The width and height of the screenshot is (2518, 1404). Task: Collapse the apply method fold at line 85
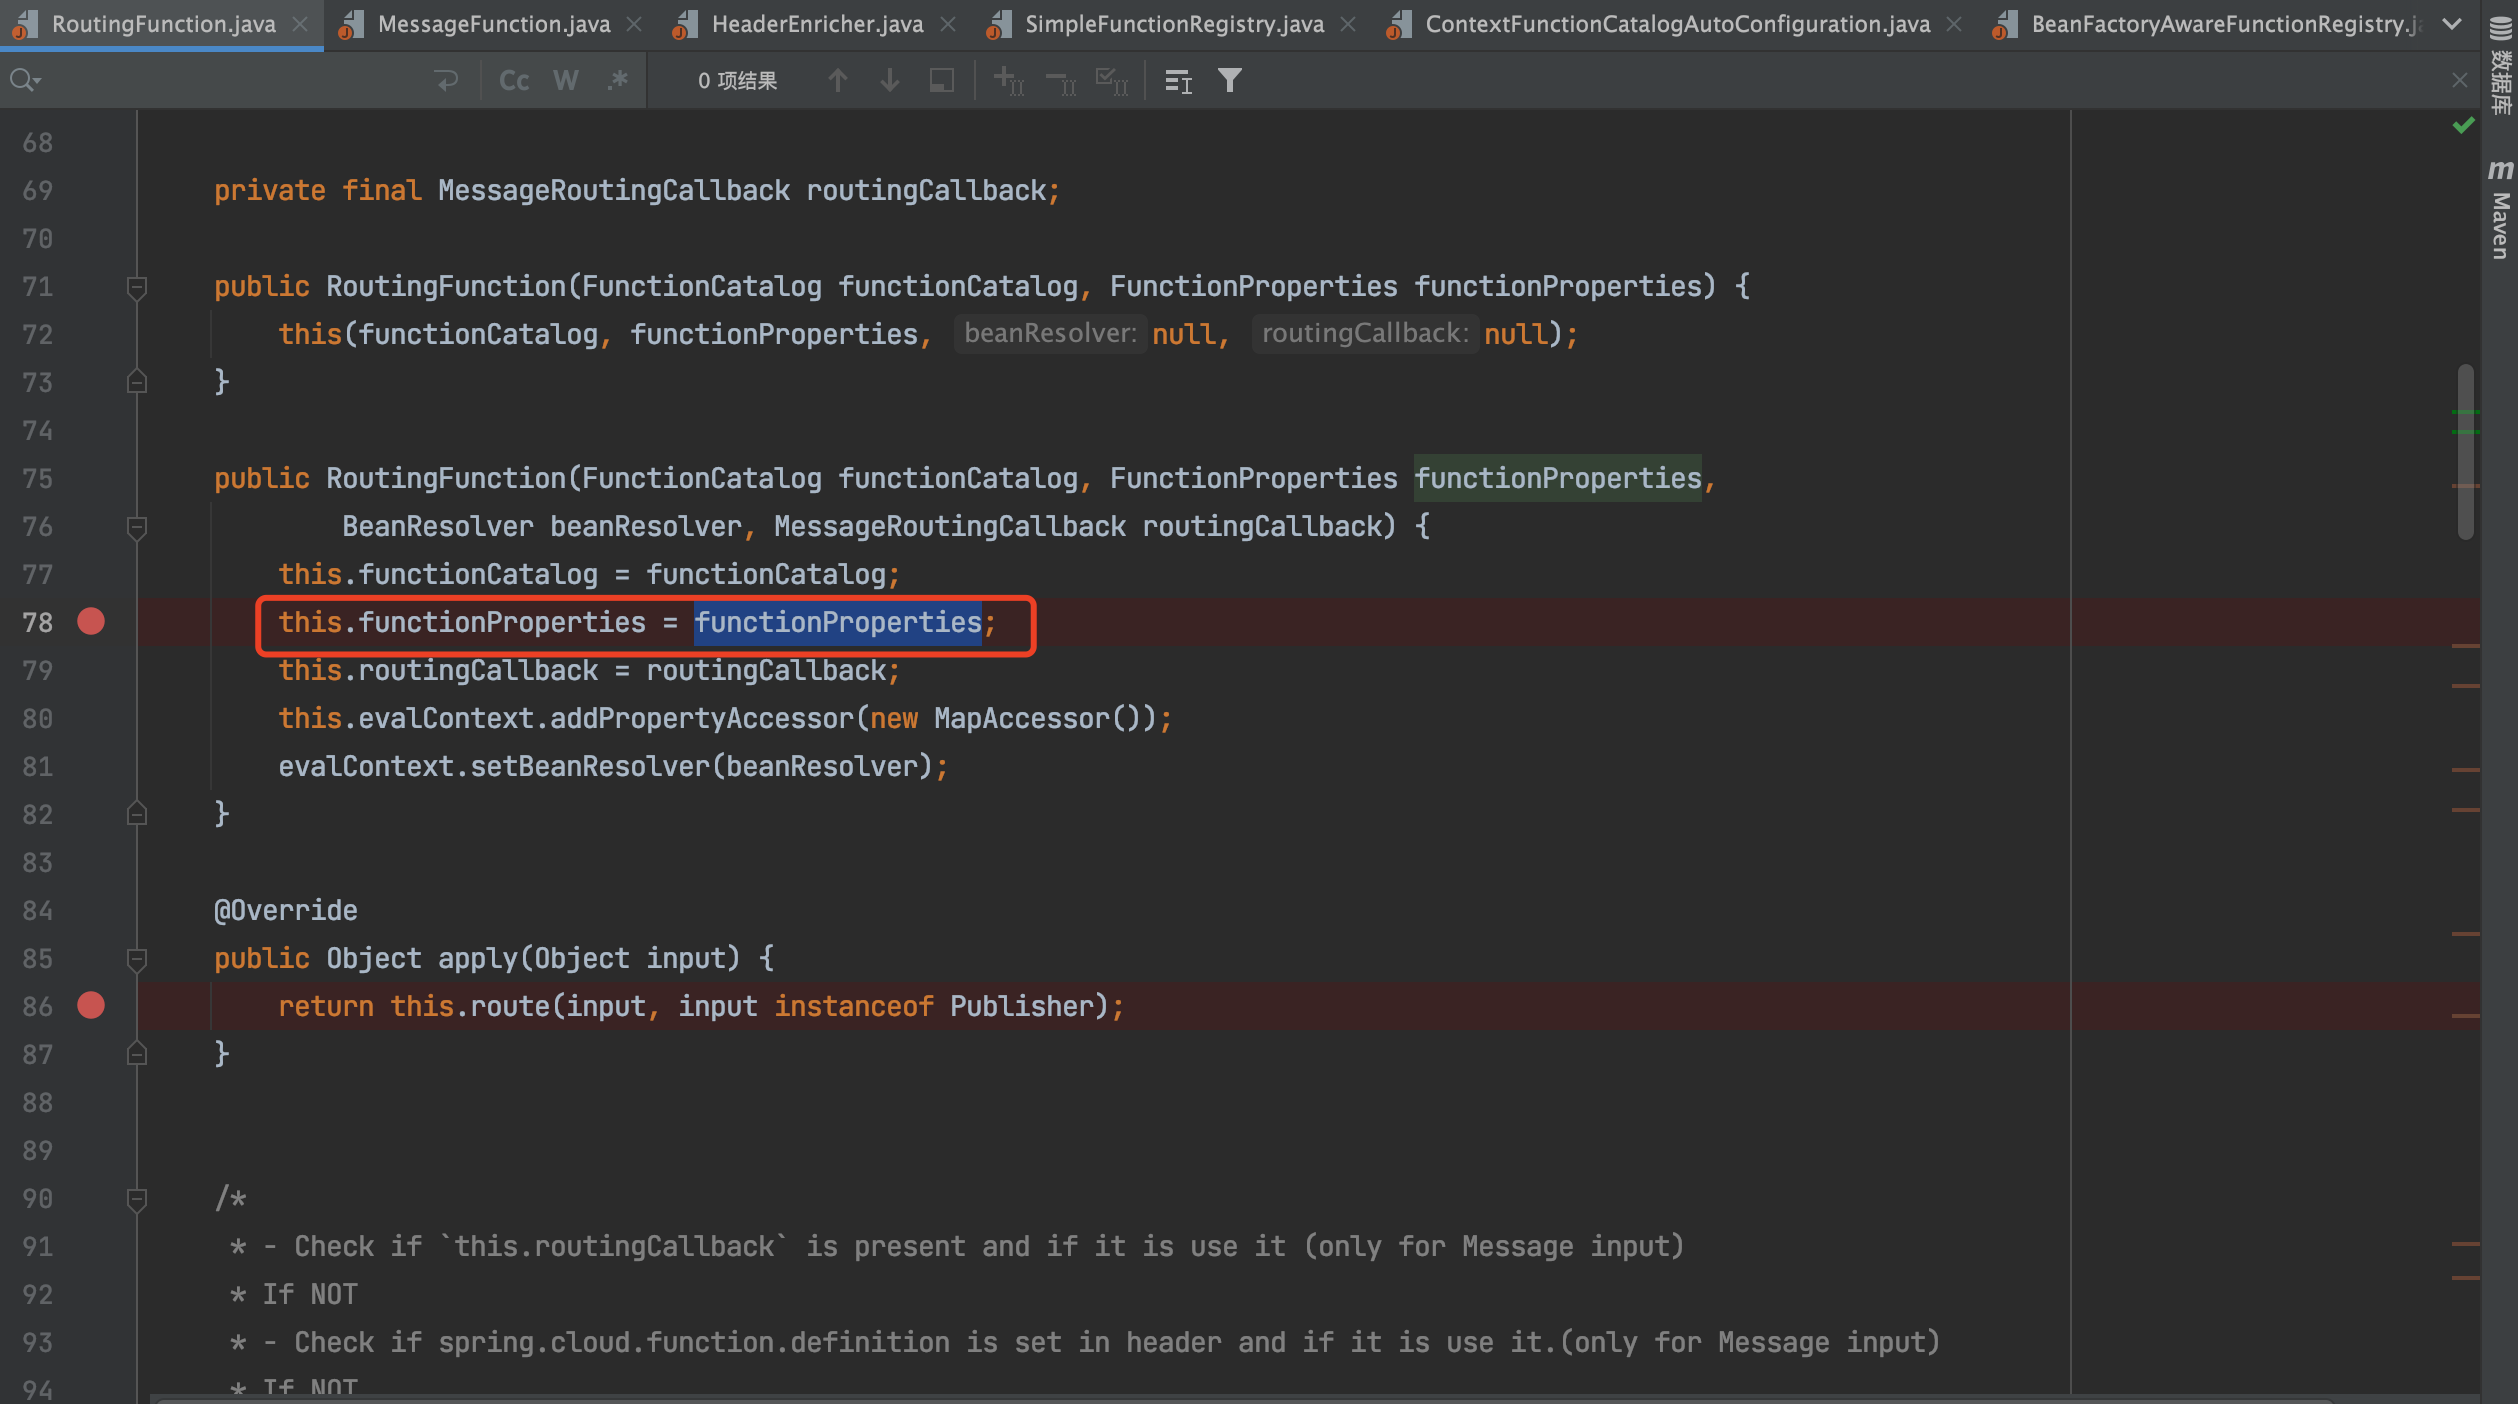coord(137,959)
